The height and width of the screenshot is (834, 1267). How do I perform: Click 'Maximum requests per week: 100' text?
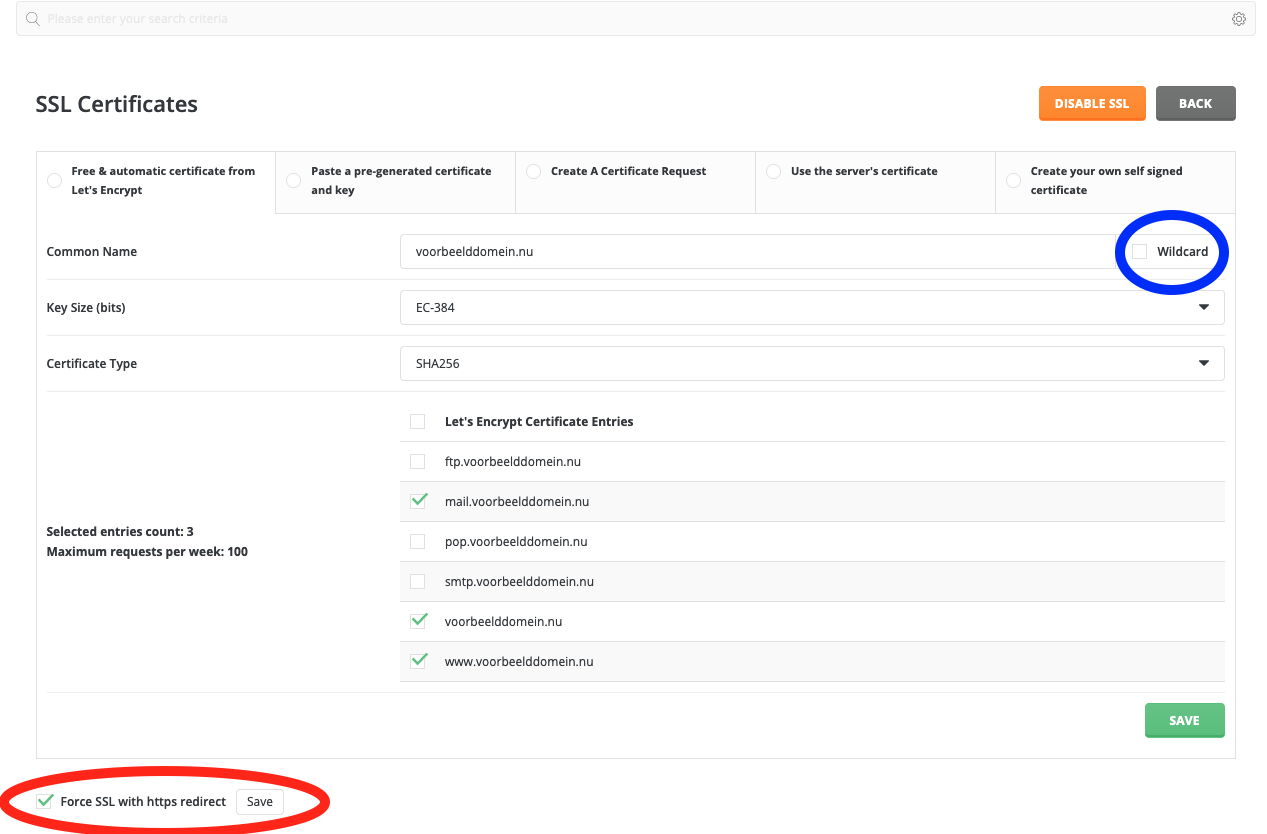pyautogui.click(x=147, y=552)
